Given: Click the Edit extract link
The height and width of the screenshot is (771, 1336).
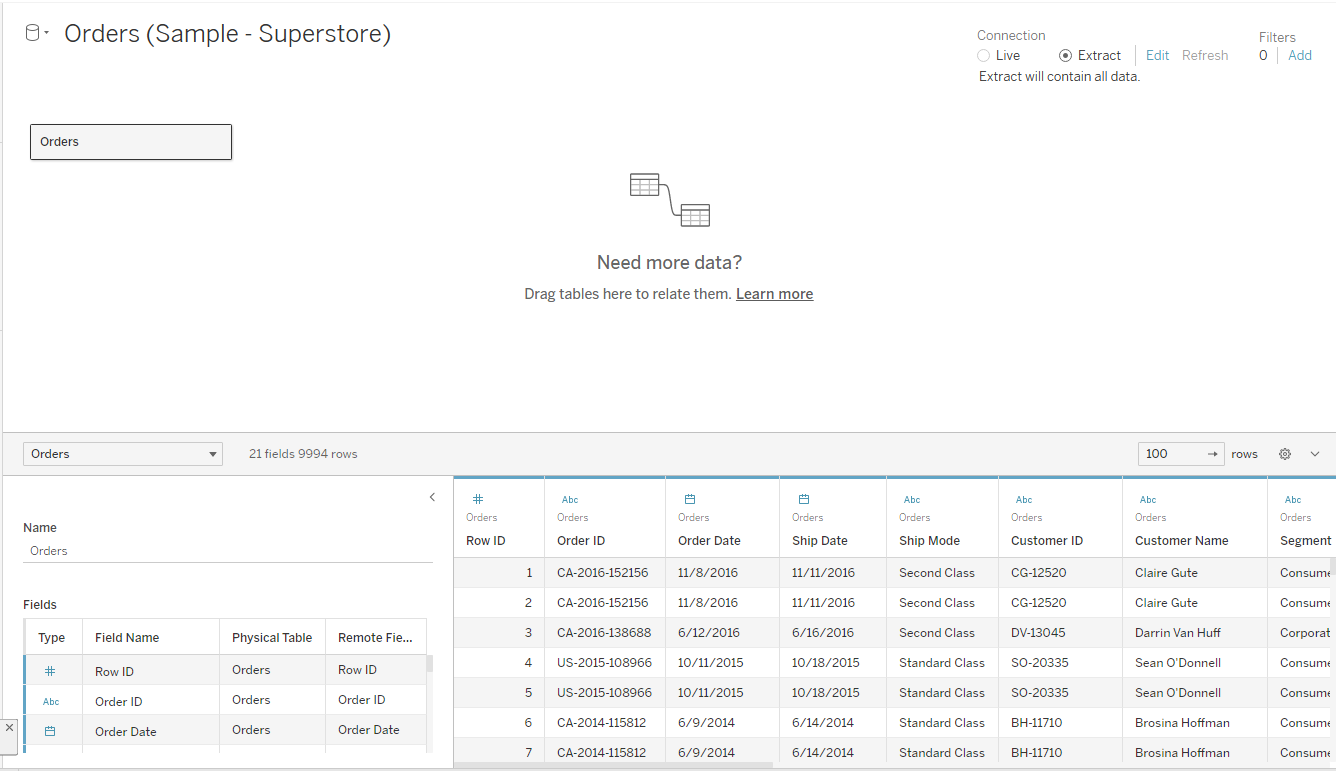Looking at the screenshot, I should click(1157, 56).
